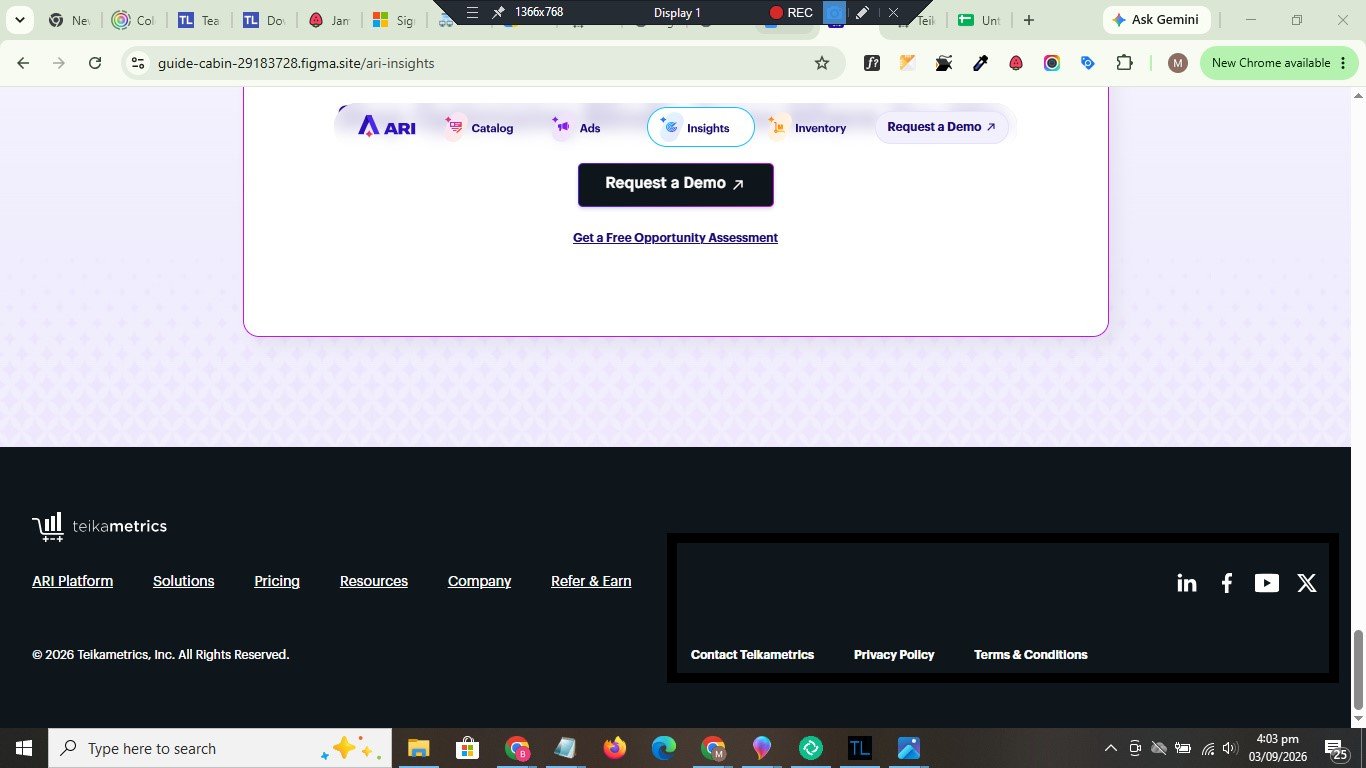Screen dimensions: 1366x768
Task: Go back to previous page
Action: click(23, 63)
